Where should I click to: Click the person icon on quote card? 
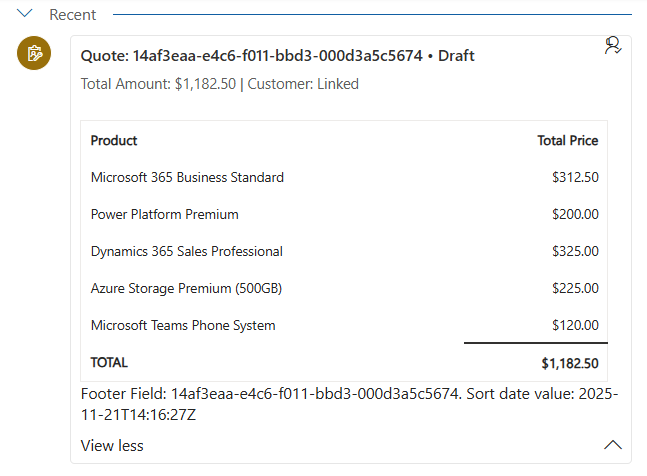(x=613, y=46)
